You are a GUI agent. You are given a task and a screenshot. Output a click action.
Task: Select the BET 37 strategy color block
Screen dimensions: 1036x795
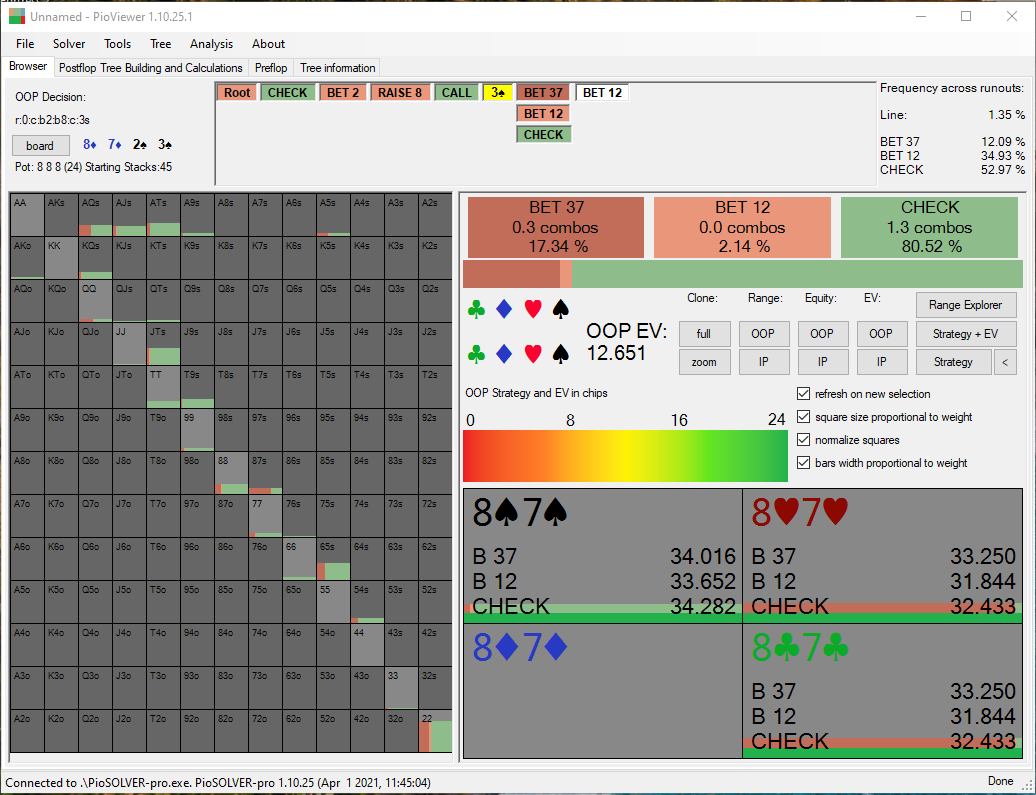(x=556, y=227)
